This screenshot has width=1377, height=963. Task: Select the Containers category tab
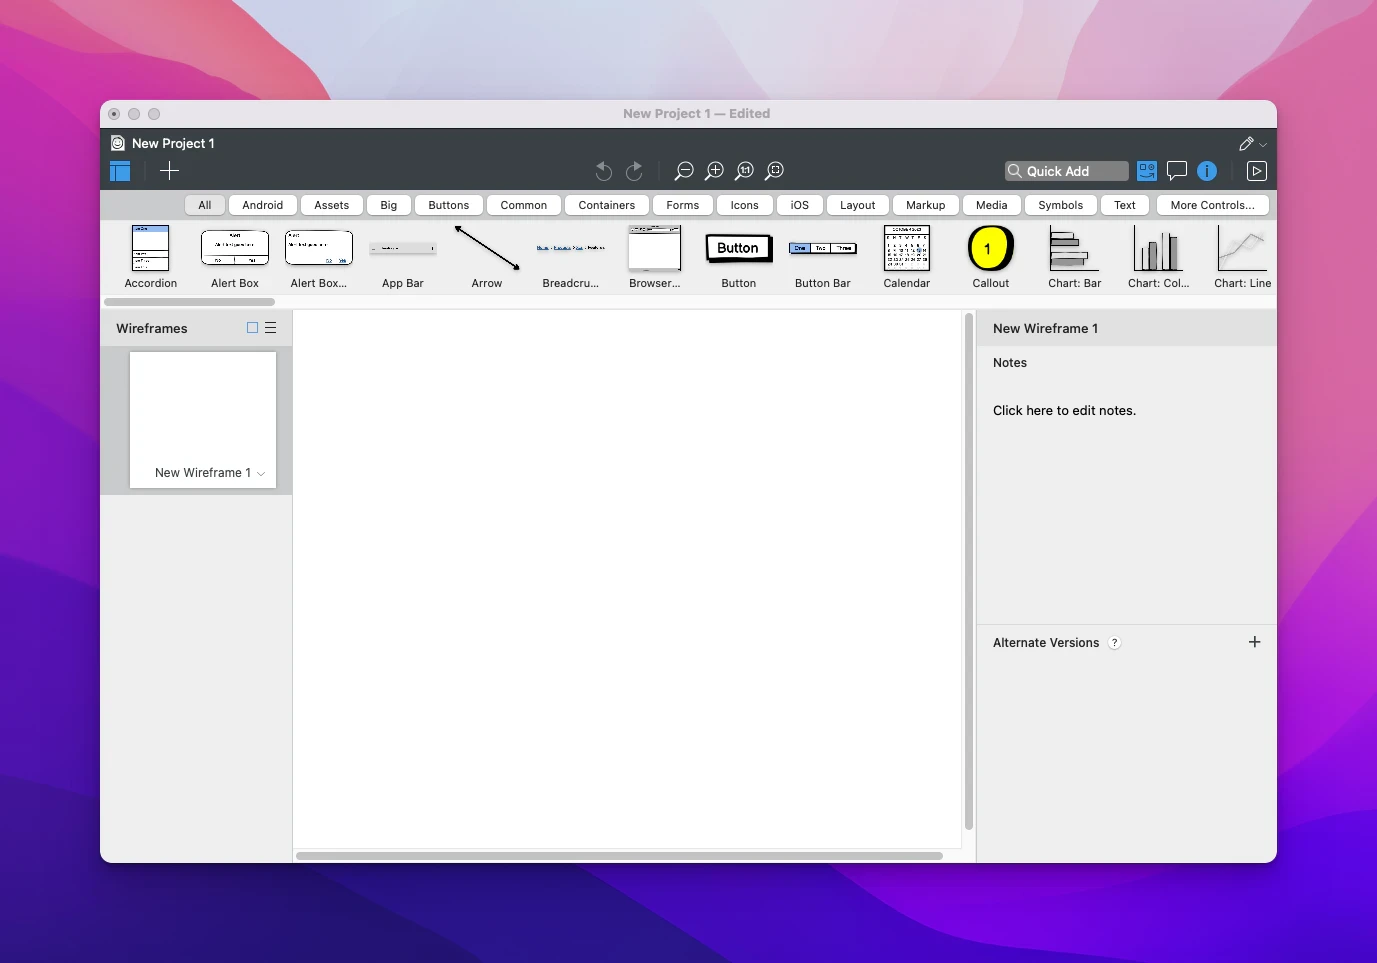(606, 205)
